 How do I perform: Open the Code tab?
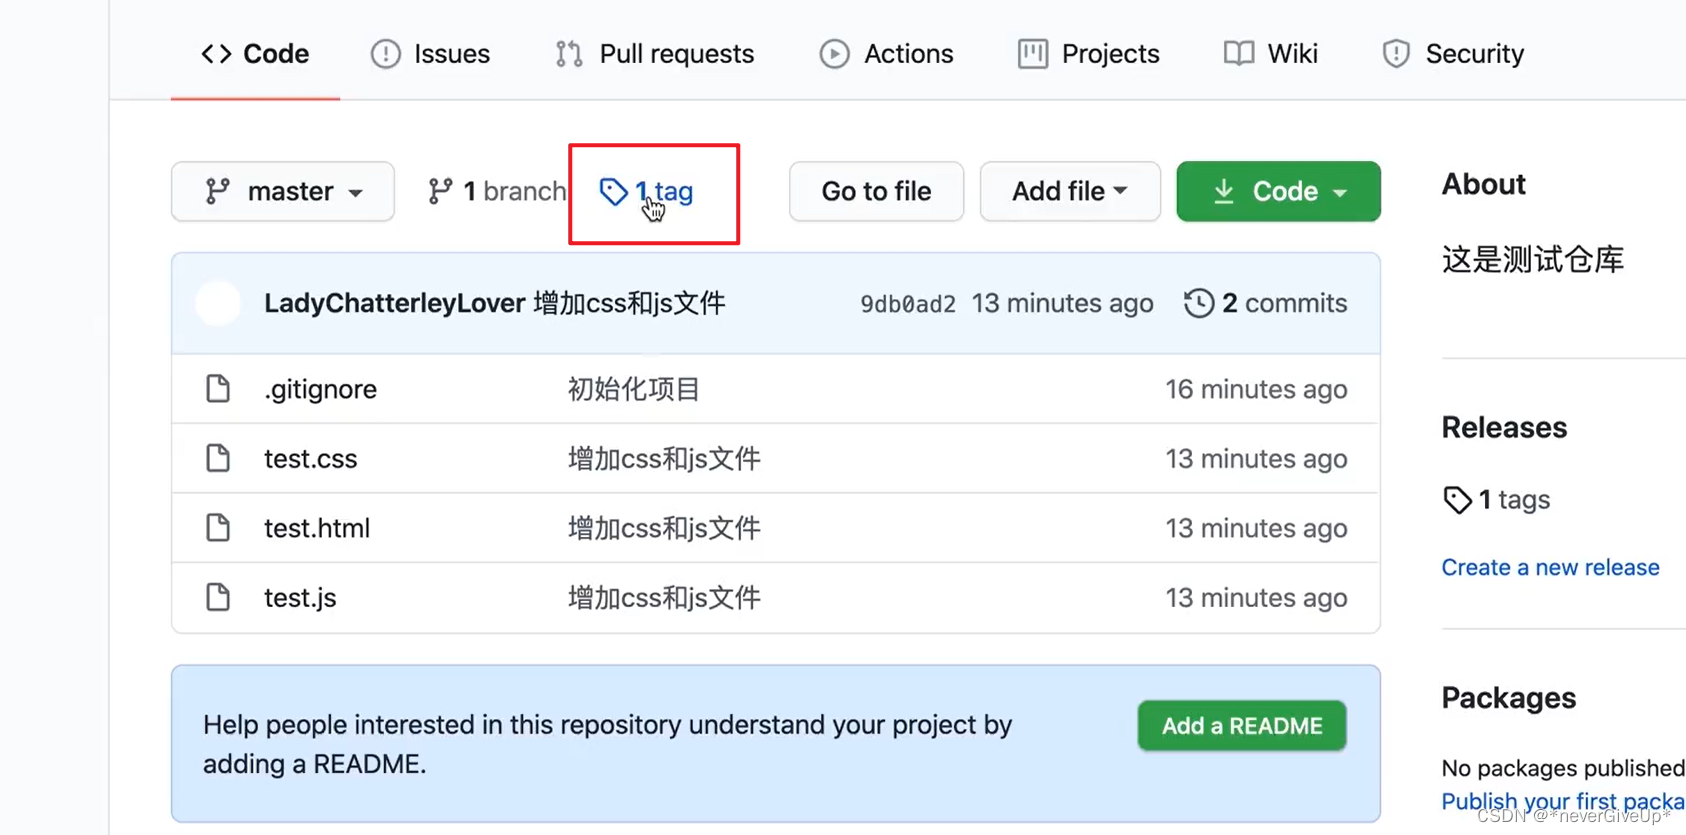pyautogui.click(x=255, y=53)
